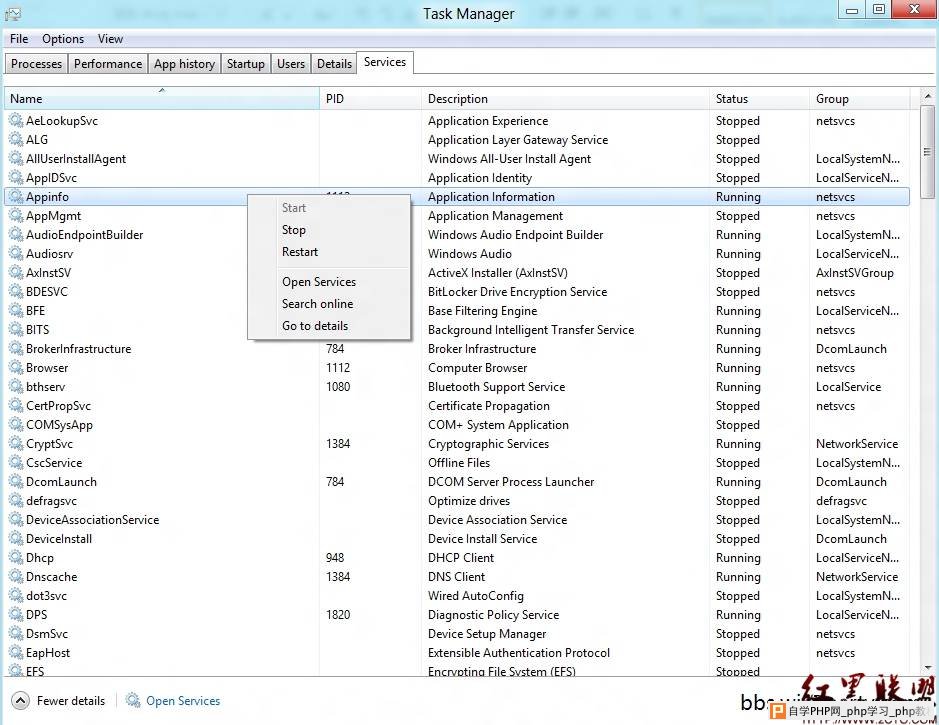Viewport: 939px width, 725px height.
Task: Select the gear icon for CryptSvc service
Action: point(16,444)
